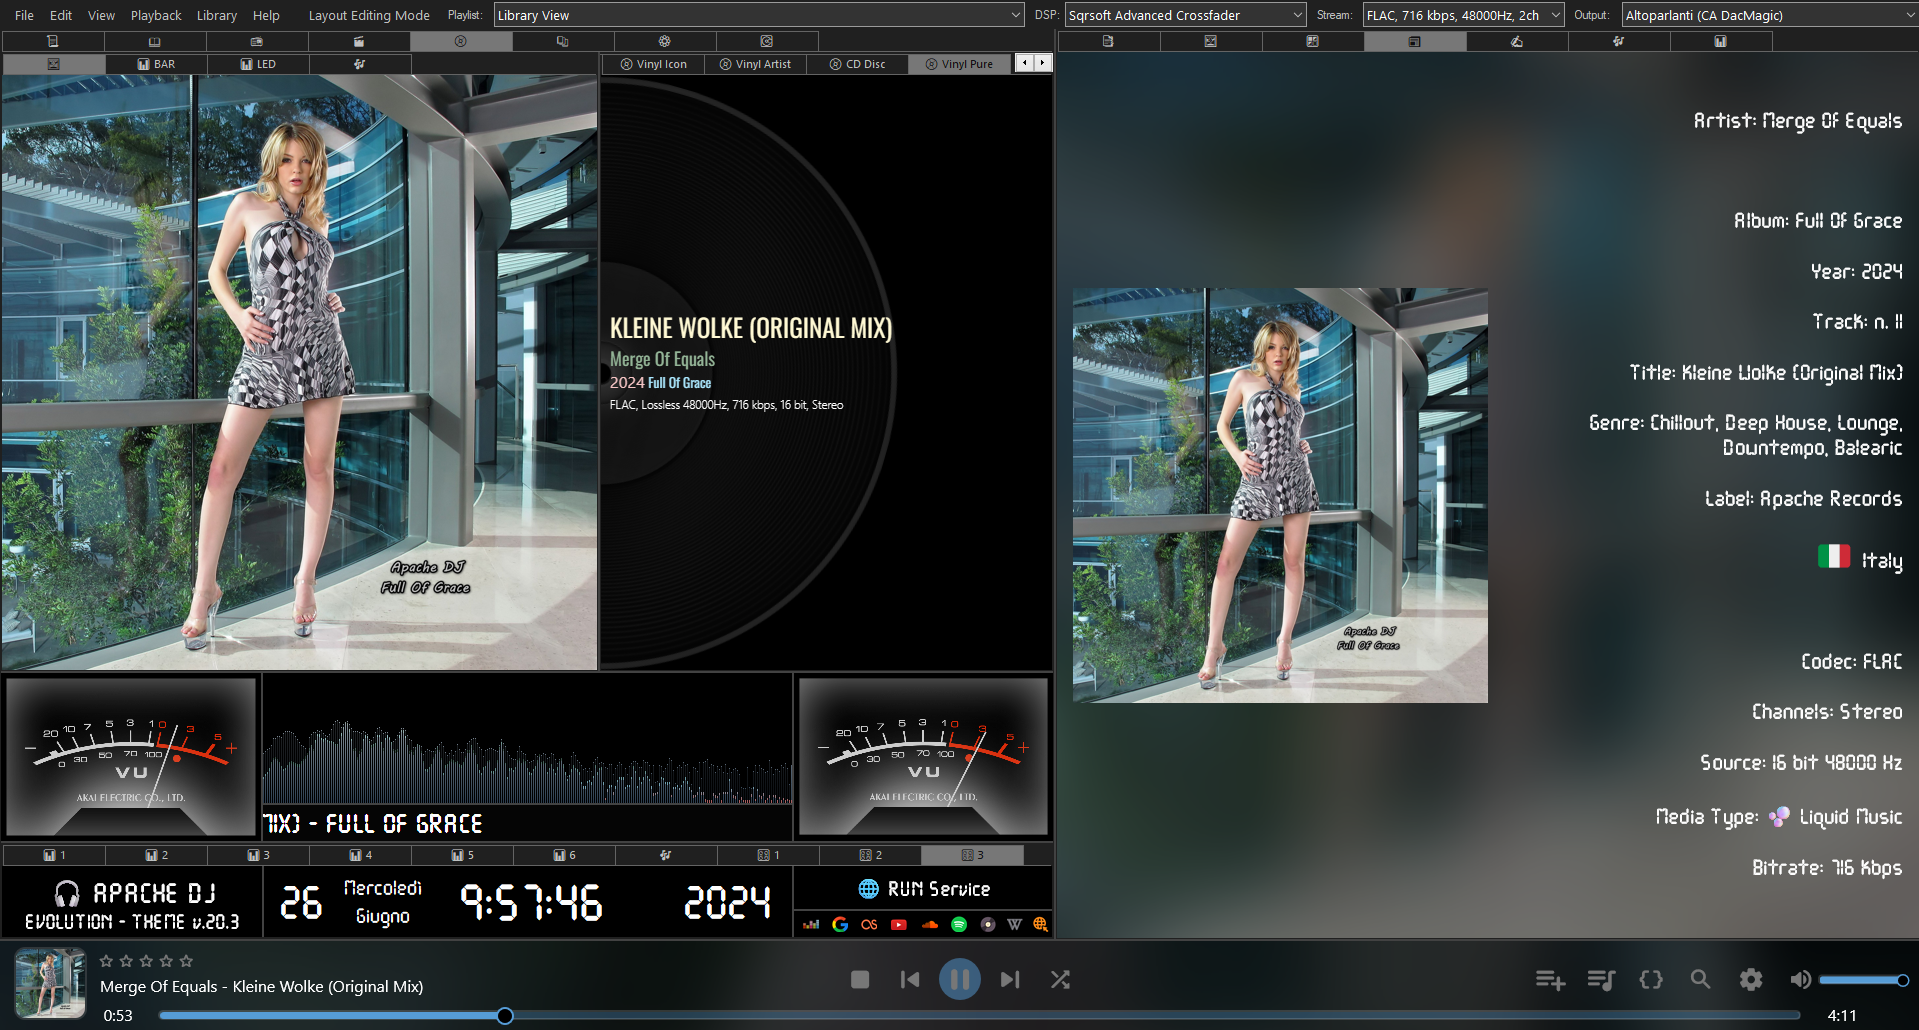1919x1030 pixels.
Task: Click the add-to-playlist icon
Action: tap(1550, 980)
